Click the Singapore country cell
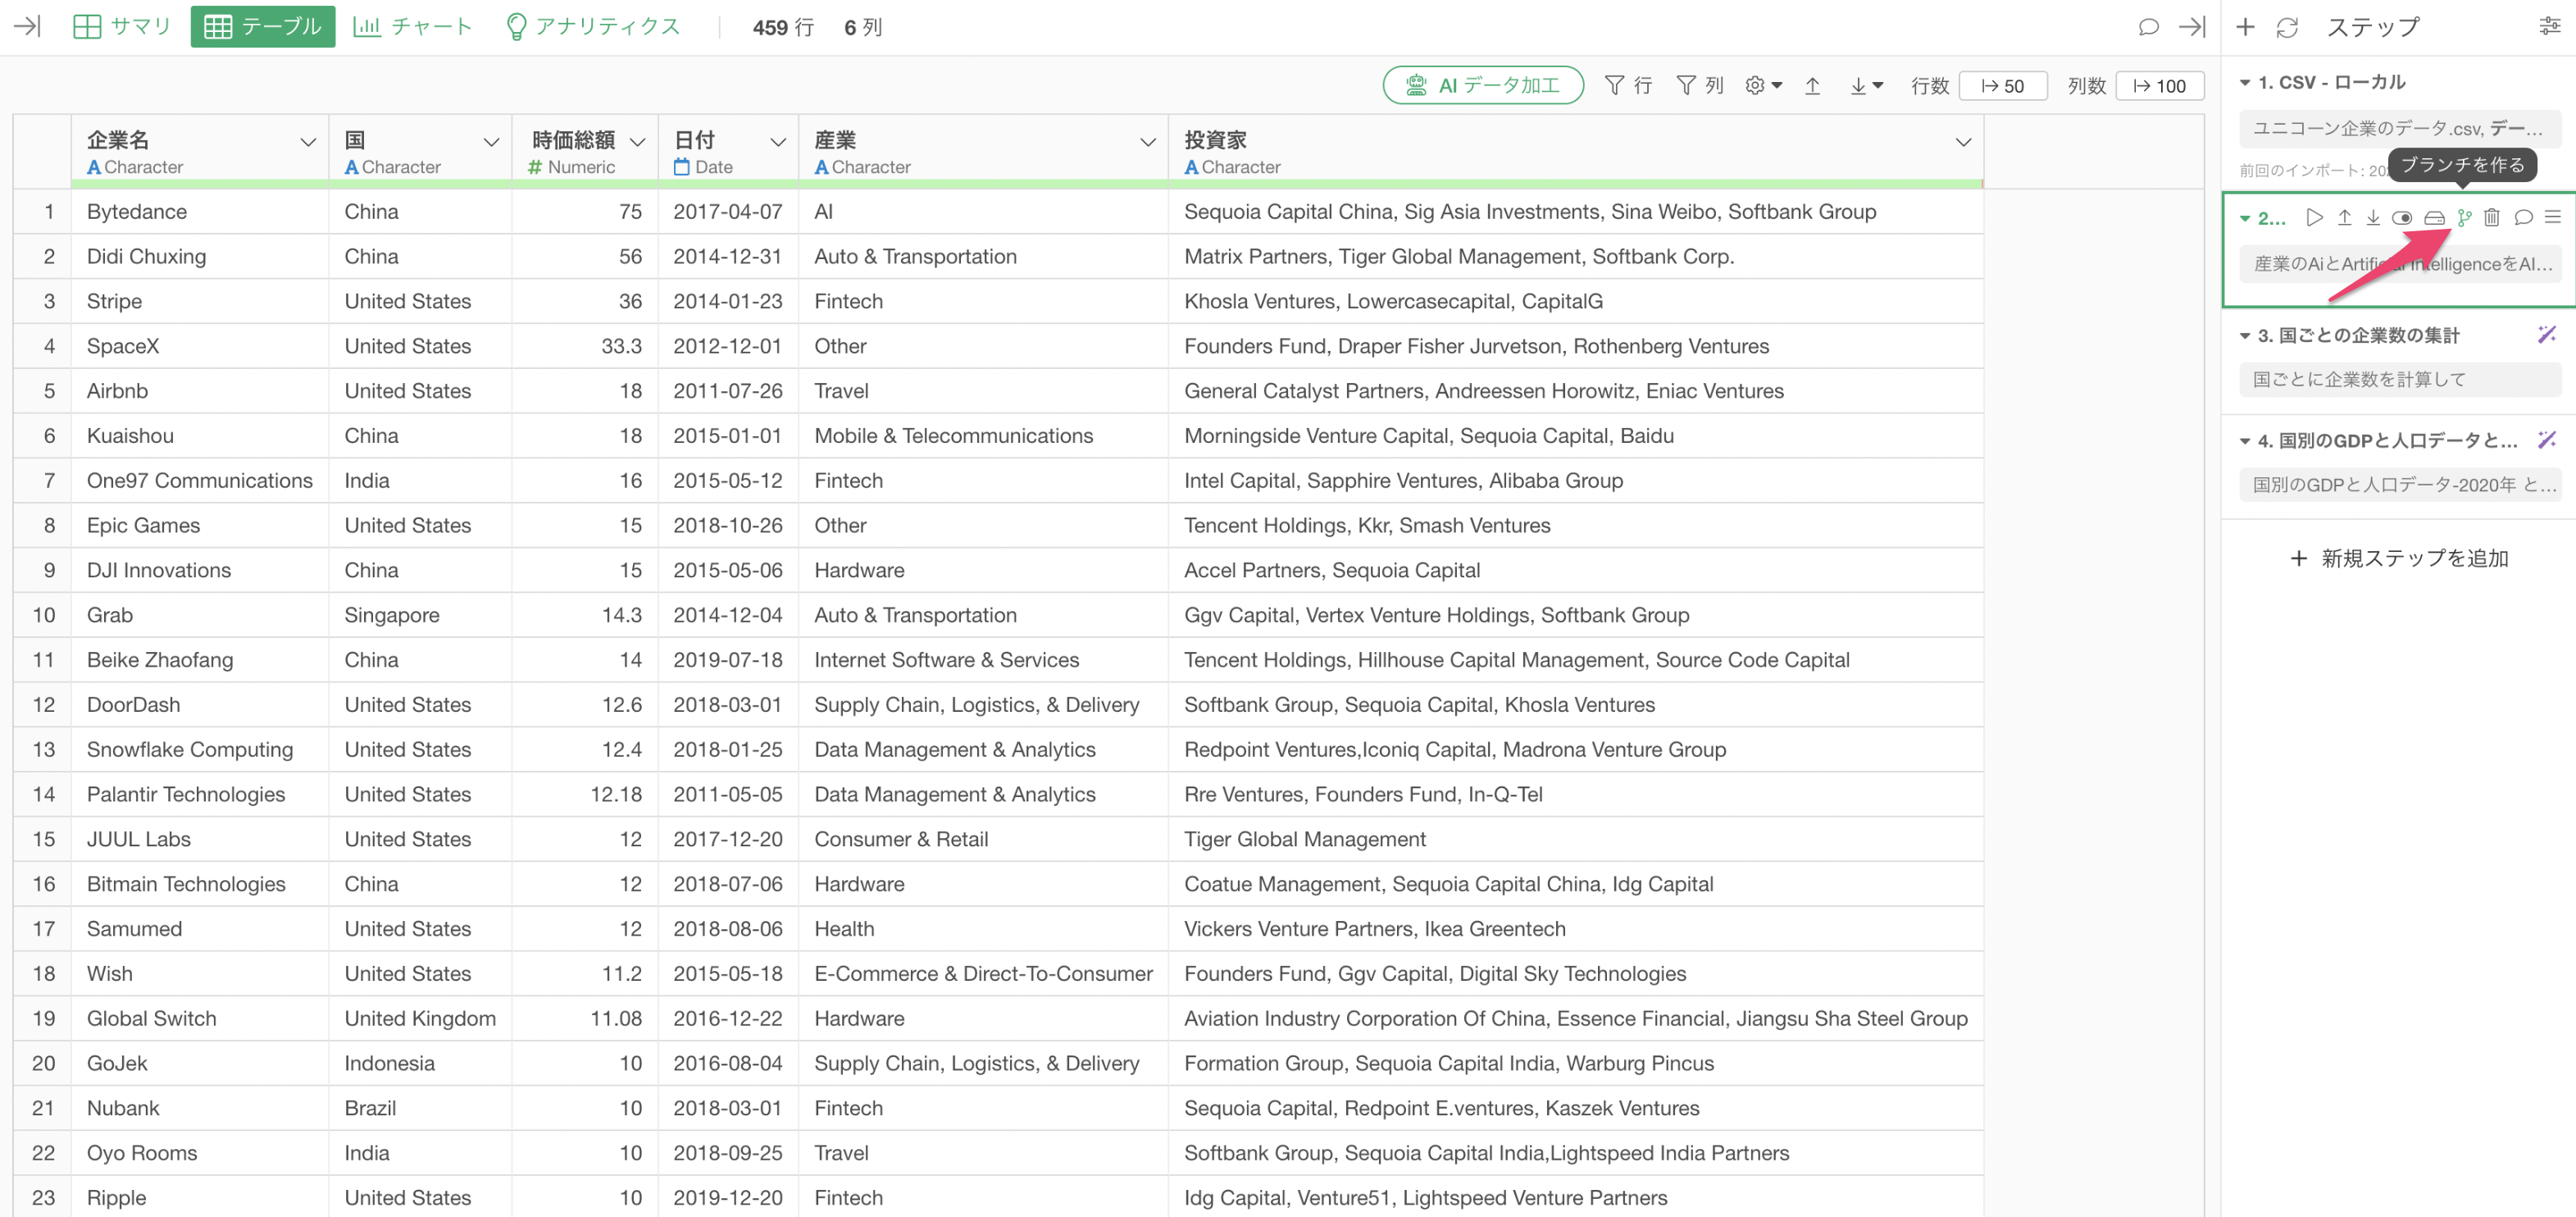2576x1217 pixels. click(420, 615)
